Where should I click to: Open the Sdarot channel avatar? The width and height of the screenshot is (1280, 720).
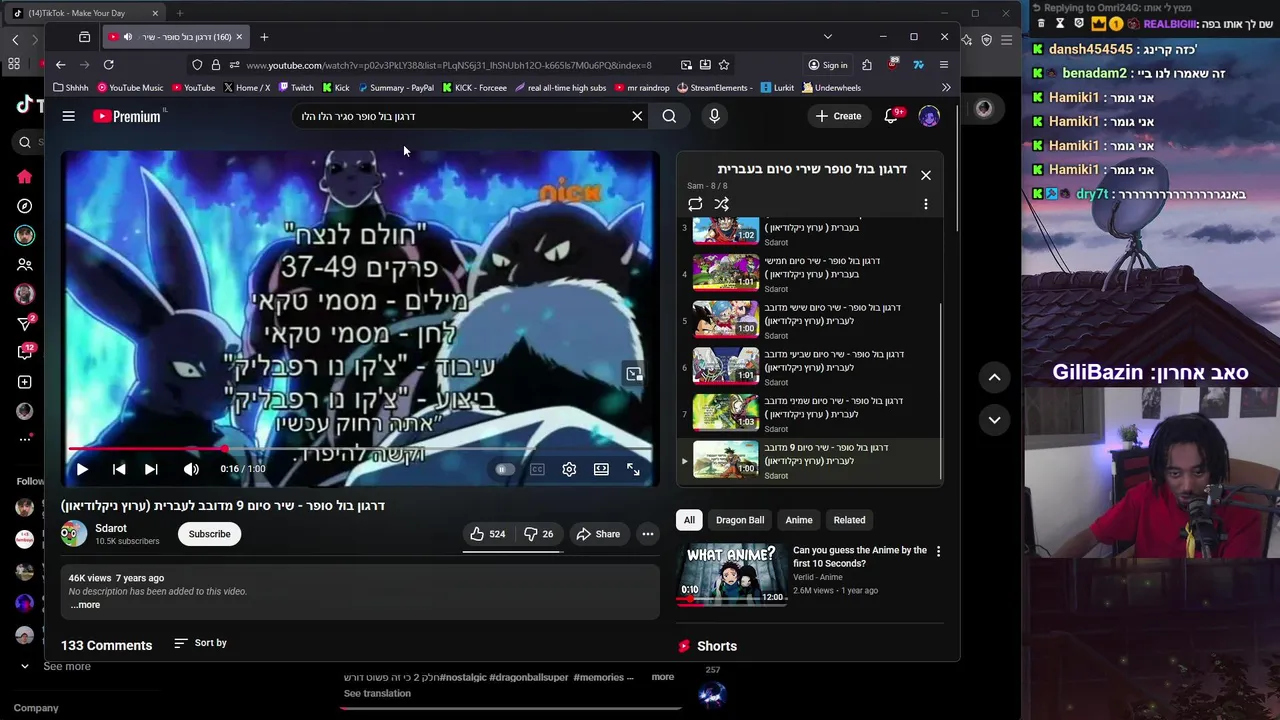tap(74, 534)
